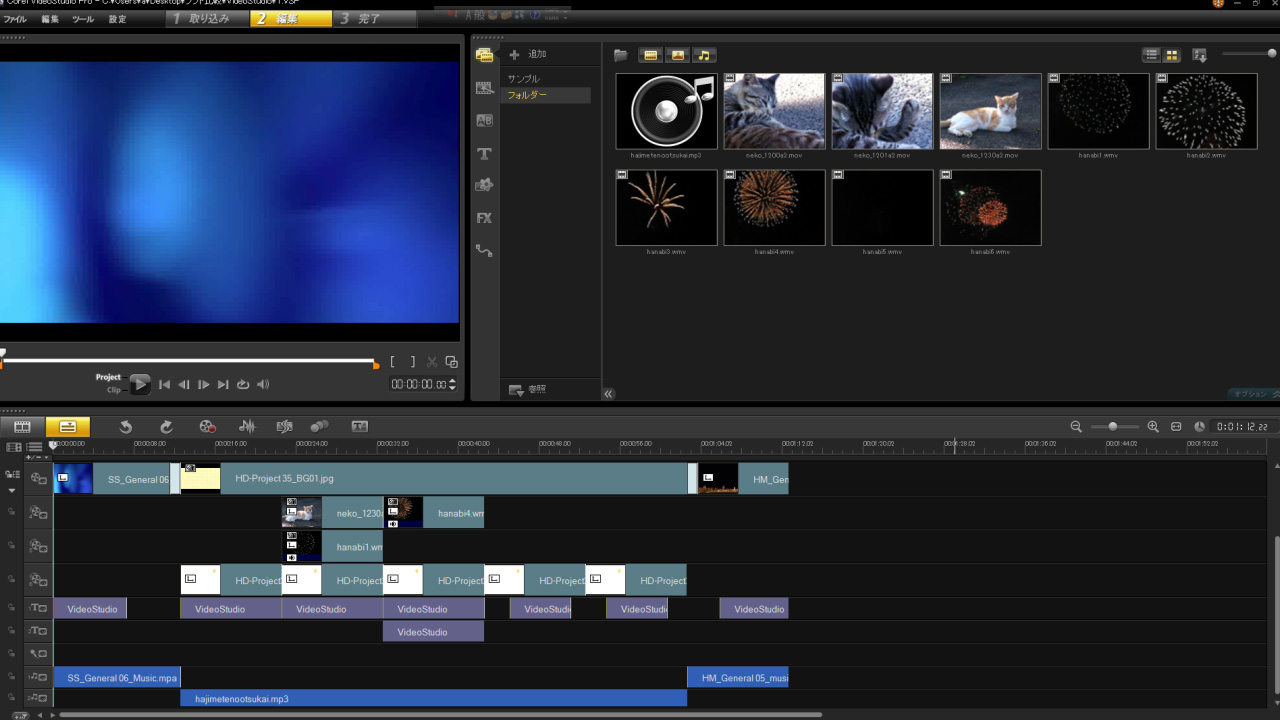
Task: Open the Title (T) library panel
Action: 485,153
